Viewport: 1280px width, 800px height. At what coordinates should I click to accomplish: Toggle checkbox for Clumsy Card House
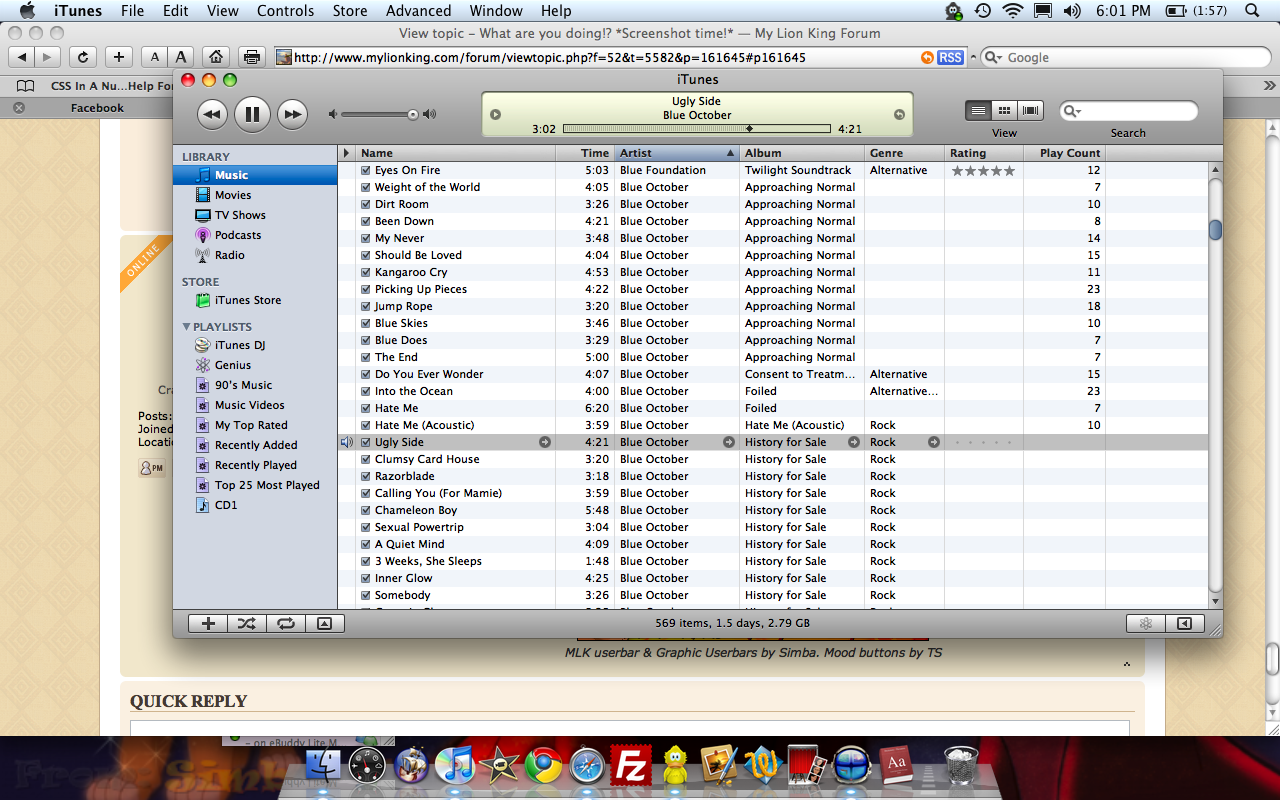click(x=366, y=460)
